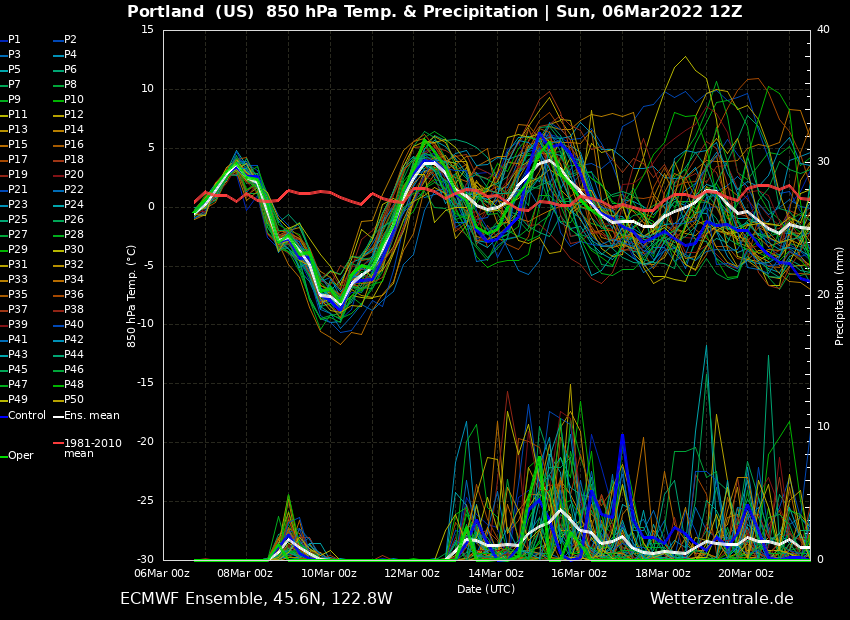Select the P10 legend label
The width and height of the screenshot is (850, 620).
coord(74,100)
